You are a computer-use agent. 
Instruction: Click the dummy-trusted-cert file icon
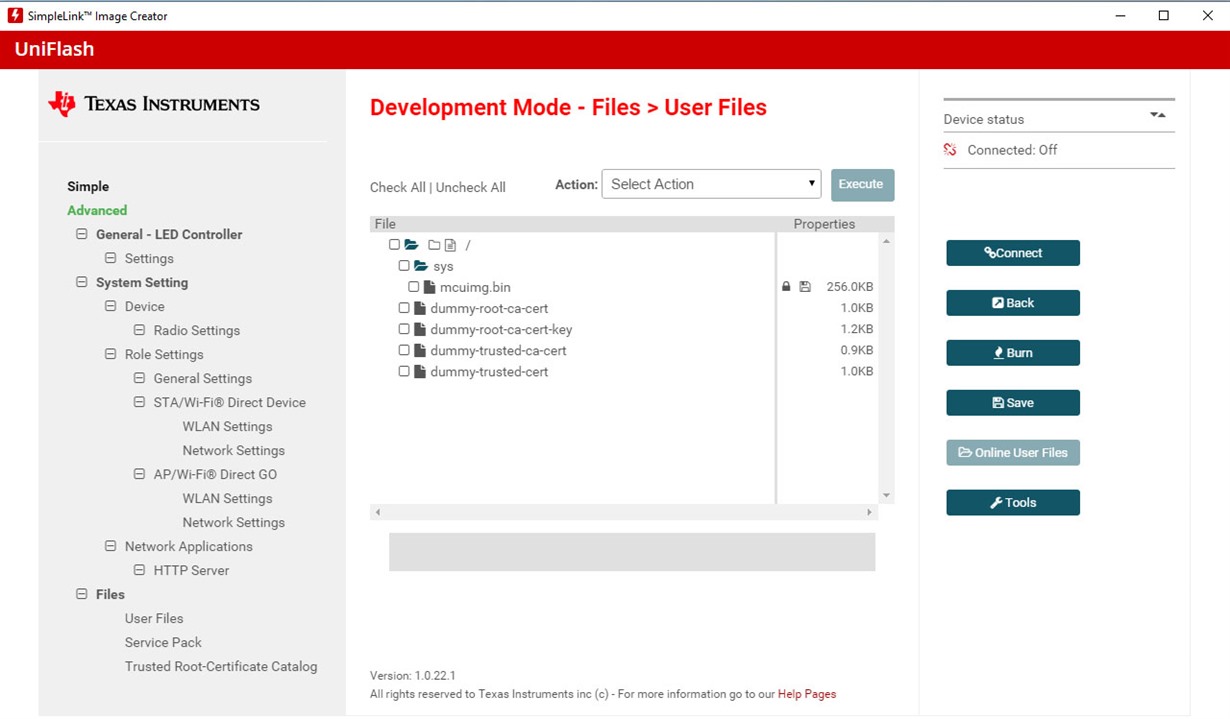(420, 371)
